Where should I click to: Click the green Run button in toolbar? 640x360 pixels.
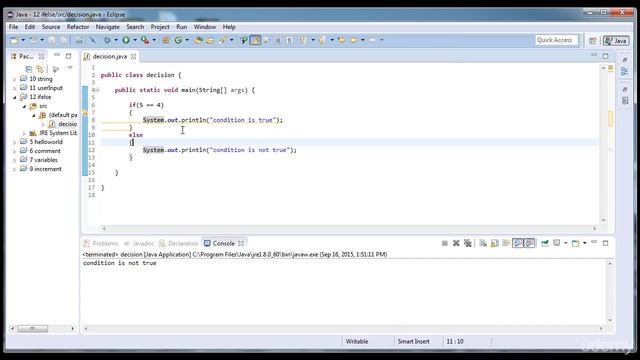[126, 40]
